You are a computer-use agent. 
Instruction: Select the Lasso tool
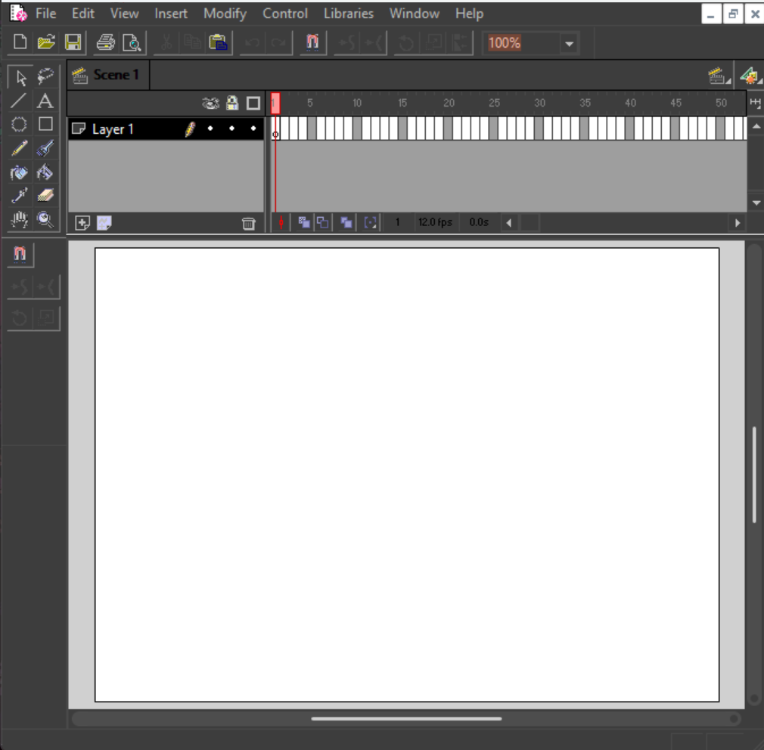coord(45,77)
